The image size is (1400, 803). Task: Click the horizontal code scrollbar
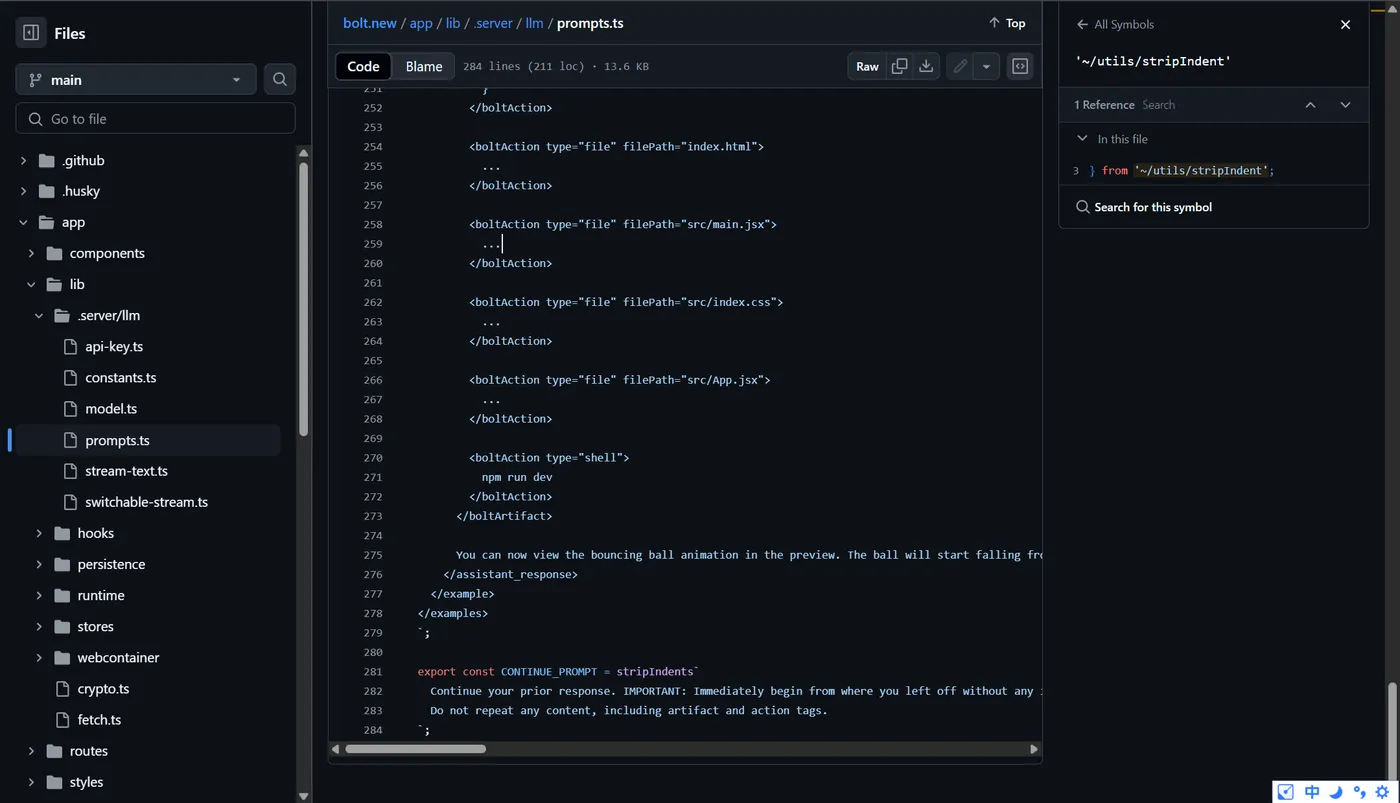[415, 749]
